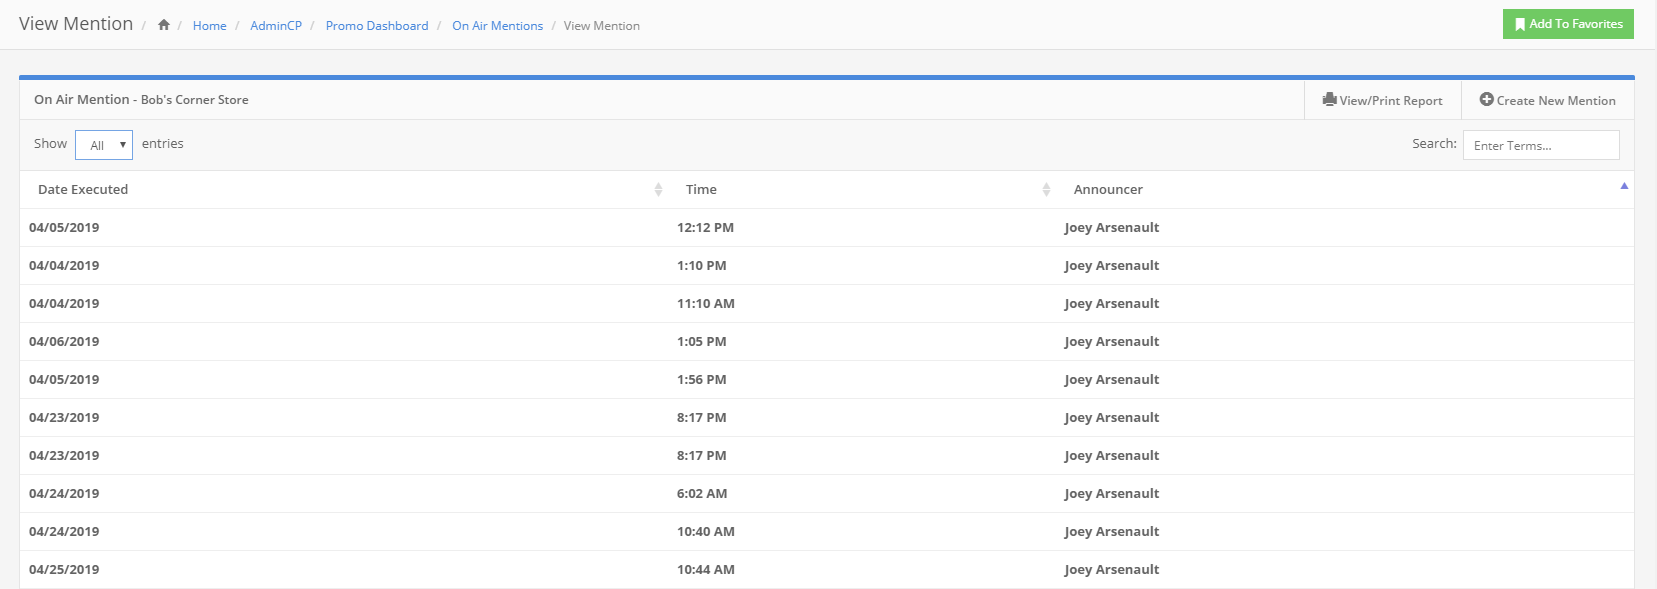This screenshot has height=589, width=1657.
Task: Click the bookmark icon on Add To Favorites
Action: click(x=1520, y=24)
